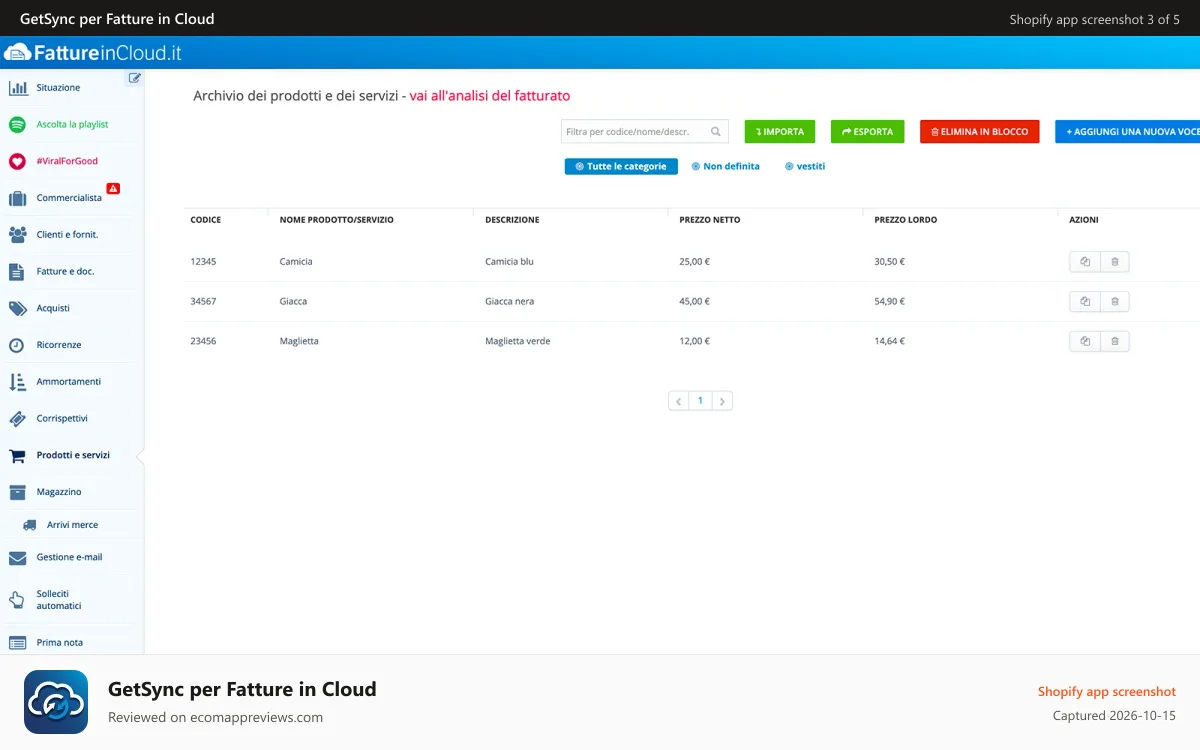Focus the Filtra per codice/nome search field
Viewport: 1200px width, 750px height.
pyautogui.click(x=645, y=131)
